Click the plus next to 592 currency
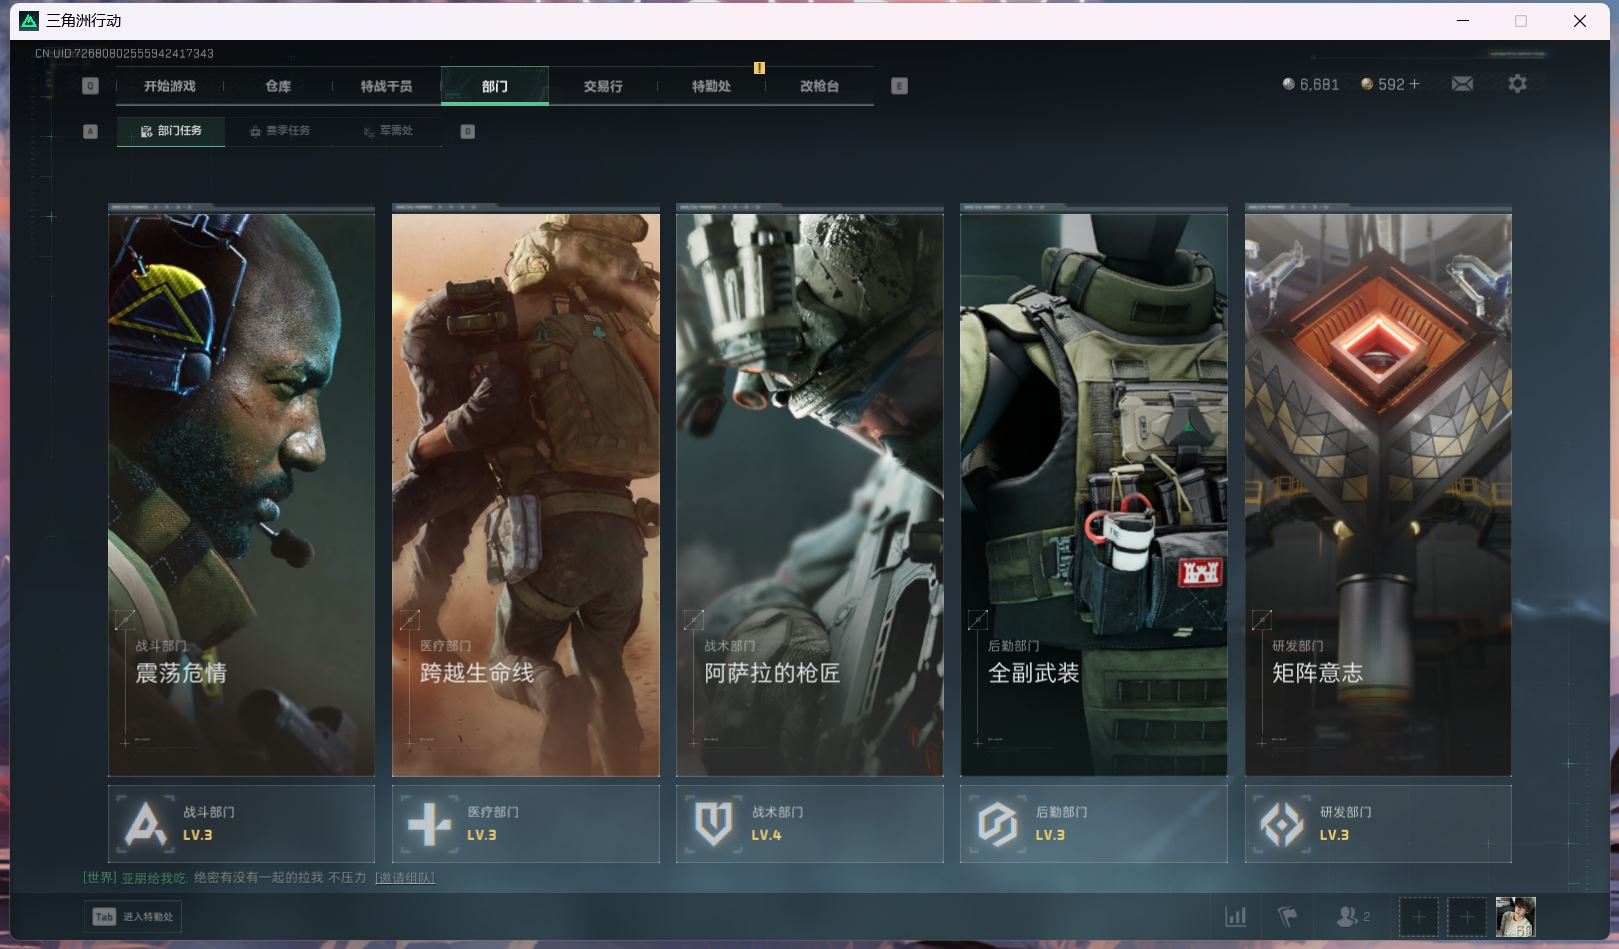The image size is (1619, 949). point(1414,84)
